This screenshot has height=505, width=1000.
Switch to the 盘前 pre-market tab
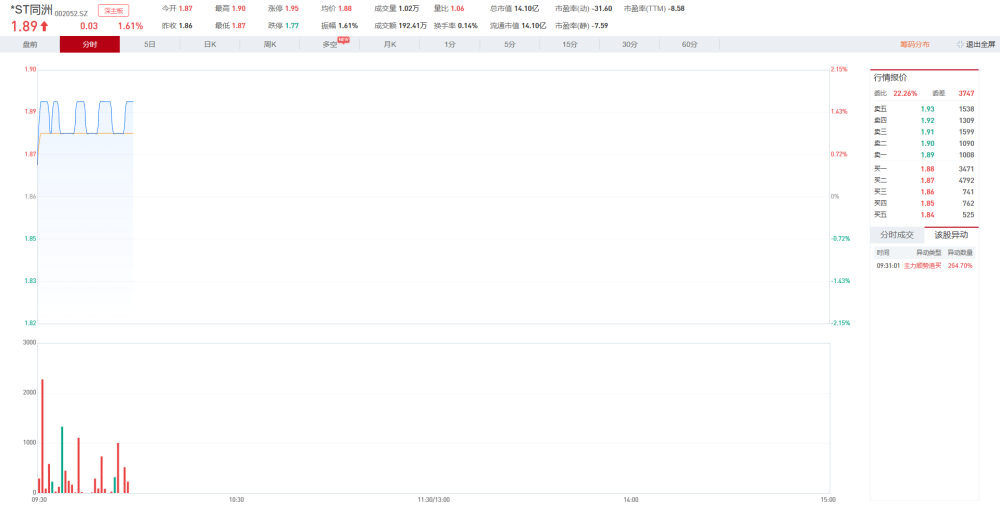point(30,45)
